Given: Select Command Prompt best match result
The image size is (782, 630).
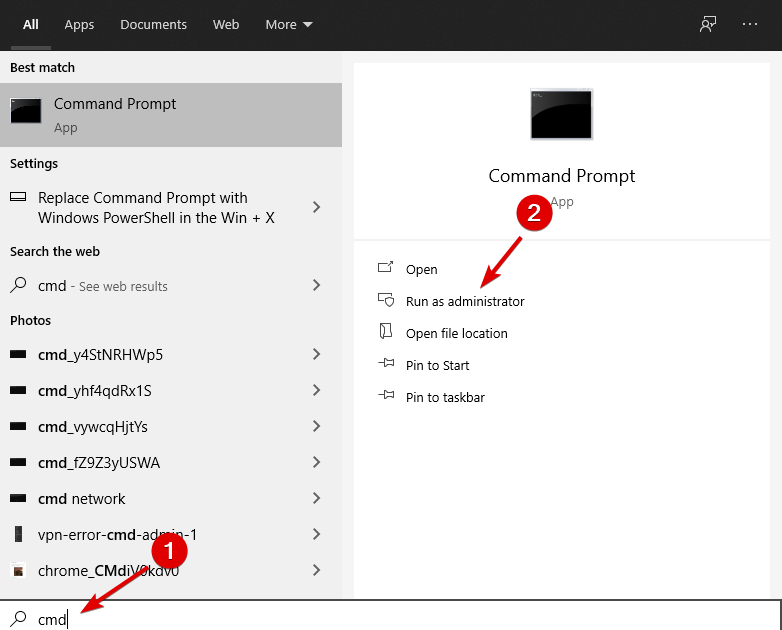Looking at the screenshot, I should point(171,115).
